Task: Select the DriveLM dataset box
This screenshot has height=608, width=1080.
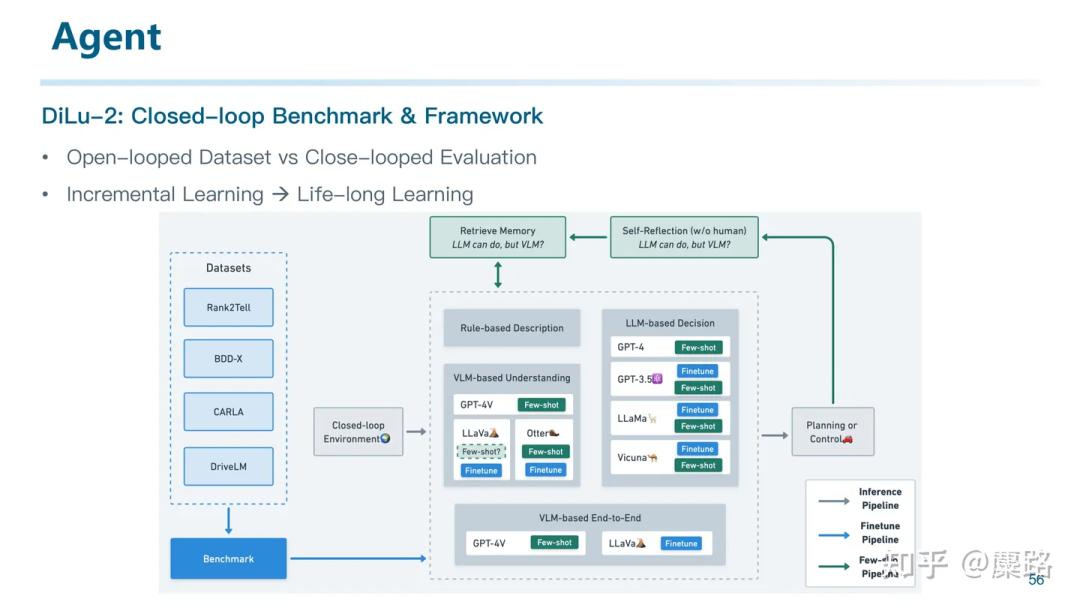Action: coord(229,466)
